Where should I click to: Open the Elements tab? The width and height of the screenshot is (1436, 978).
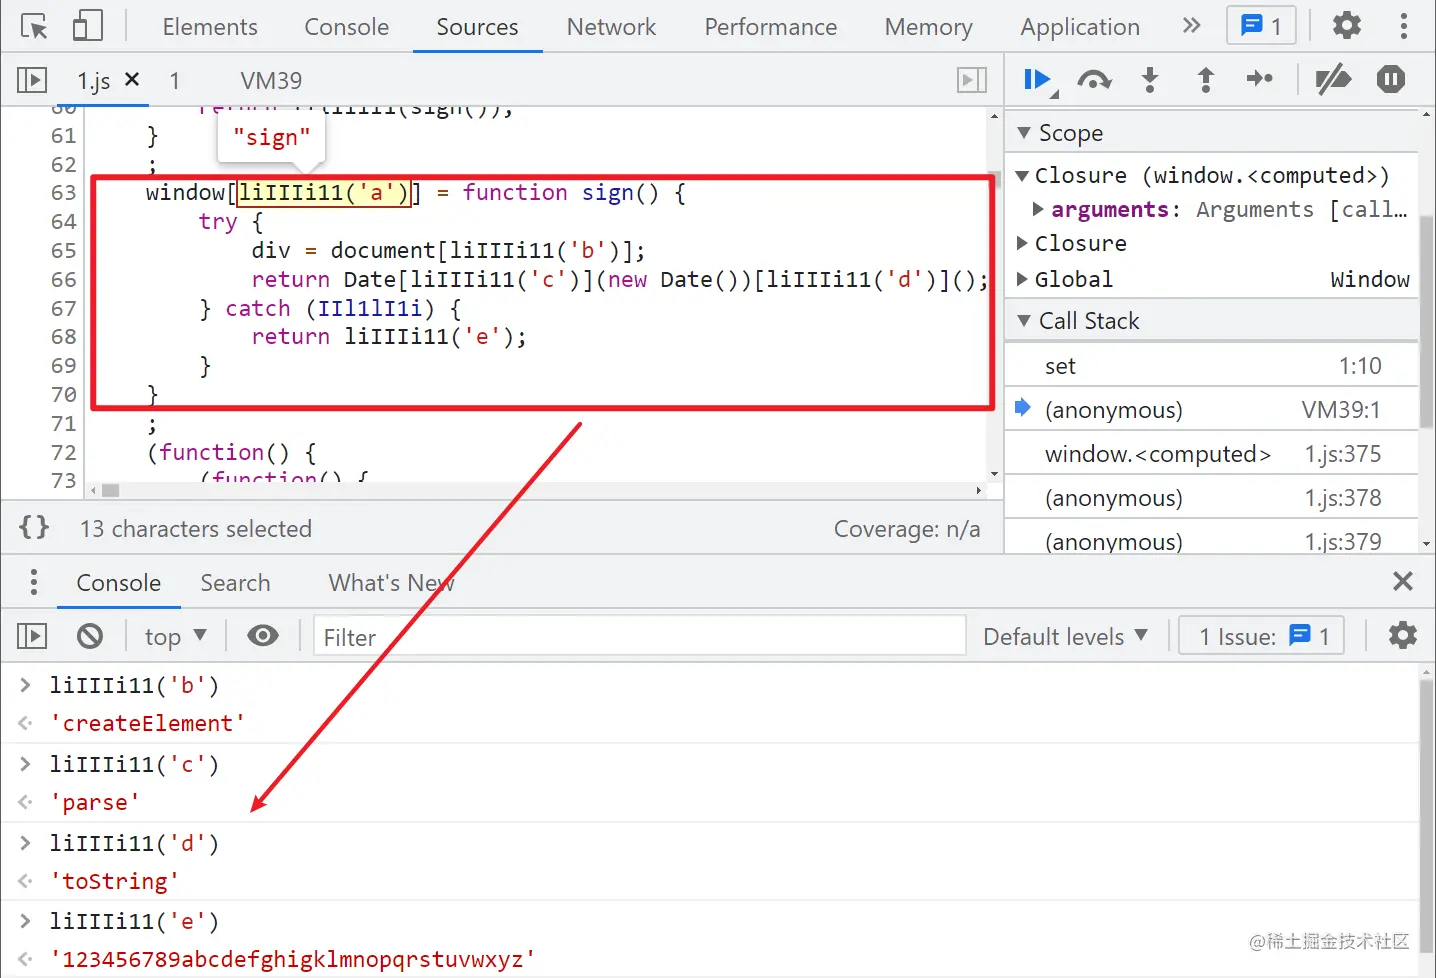pyautogui.click(x=210, y=27)
